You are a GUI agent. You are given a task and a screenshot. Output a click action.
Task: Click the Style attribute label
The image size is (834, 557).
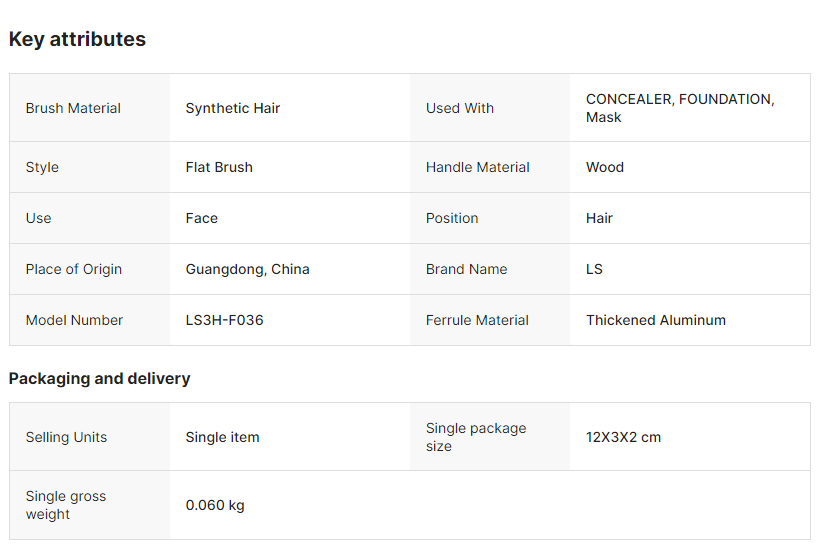coord(42,167)
